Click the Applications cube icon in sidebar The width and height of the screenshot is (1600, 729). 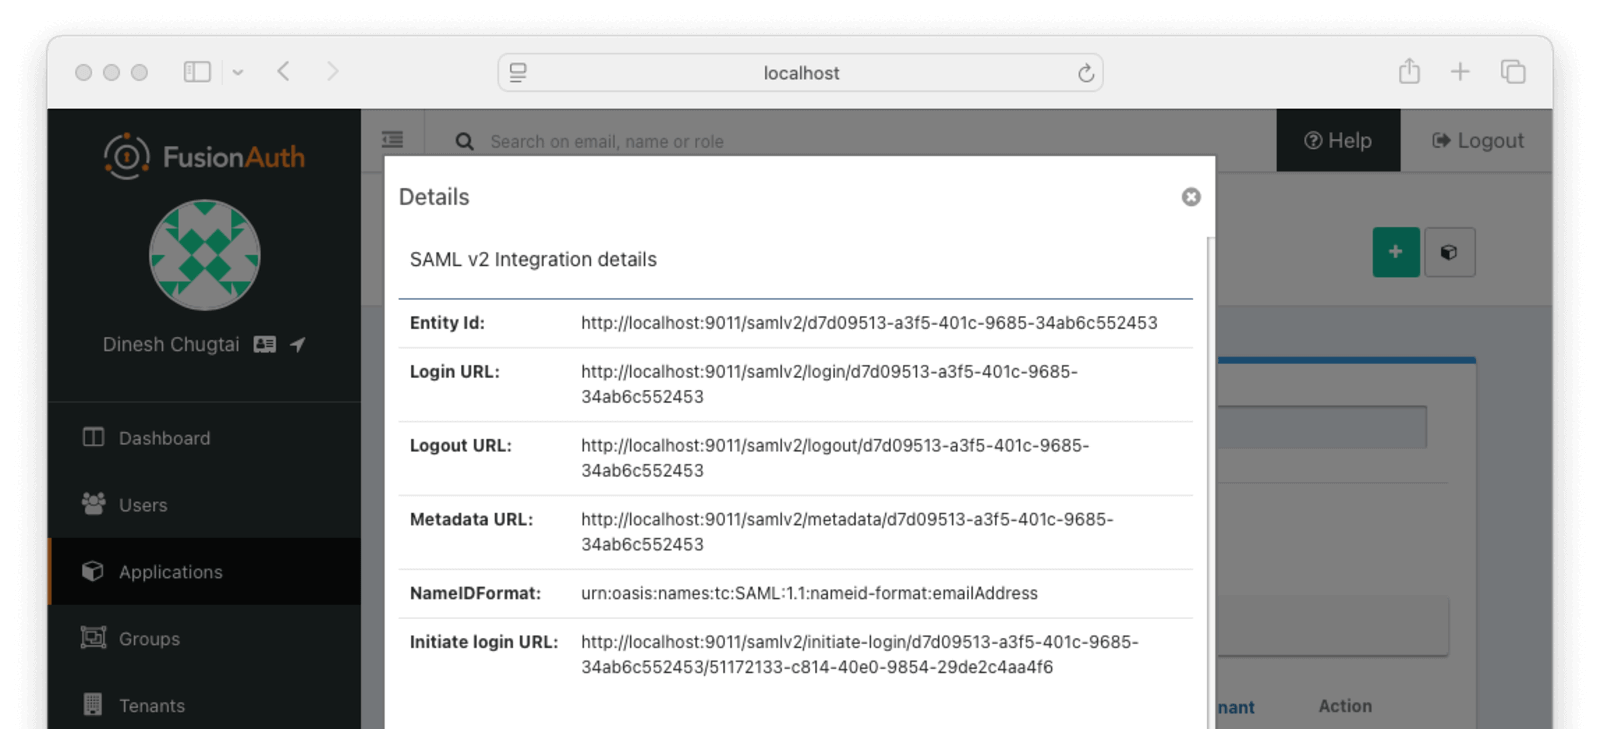pos(93,571)
